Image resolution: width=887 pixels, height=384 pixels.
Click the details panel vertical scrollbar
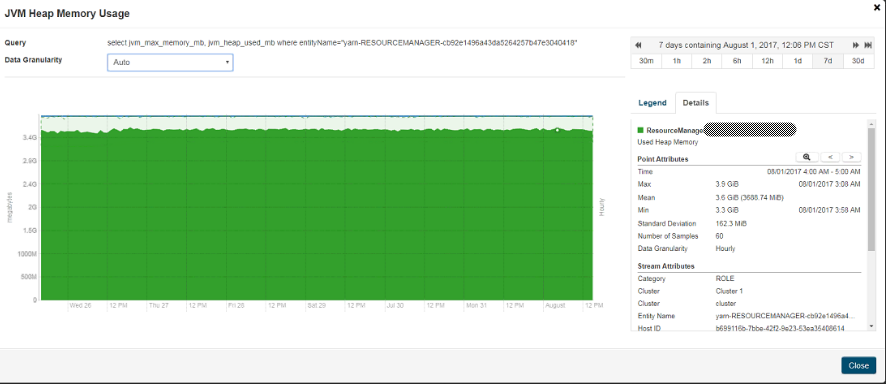872,188
